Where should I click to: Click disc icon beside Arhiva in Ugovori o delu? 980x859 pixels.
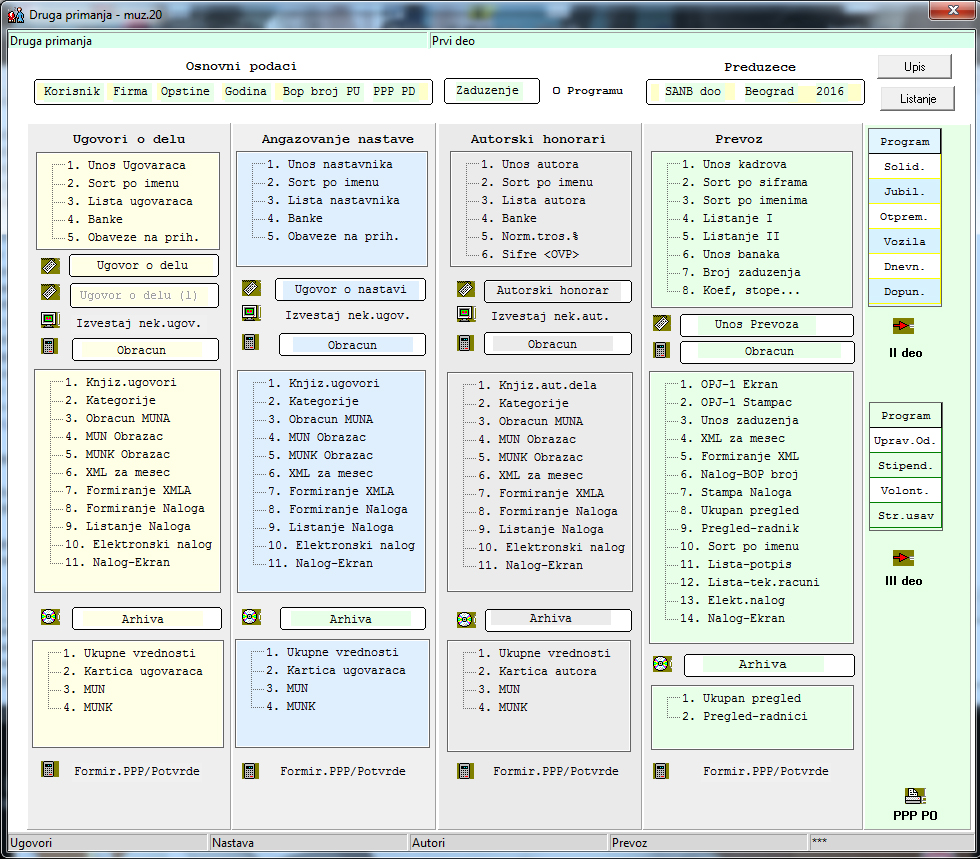pyautogui.click(x=50, y=617)
